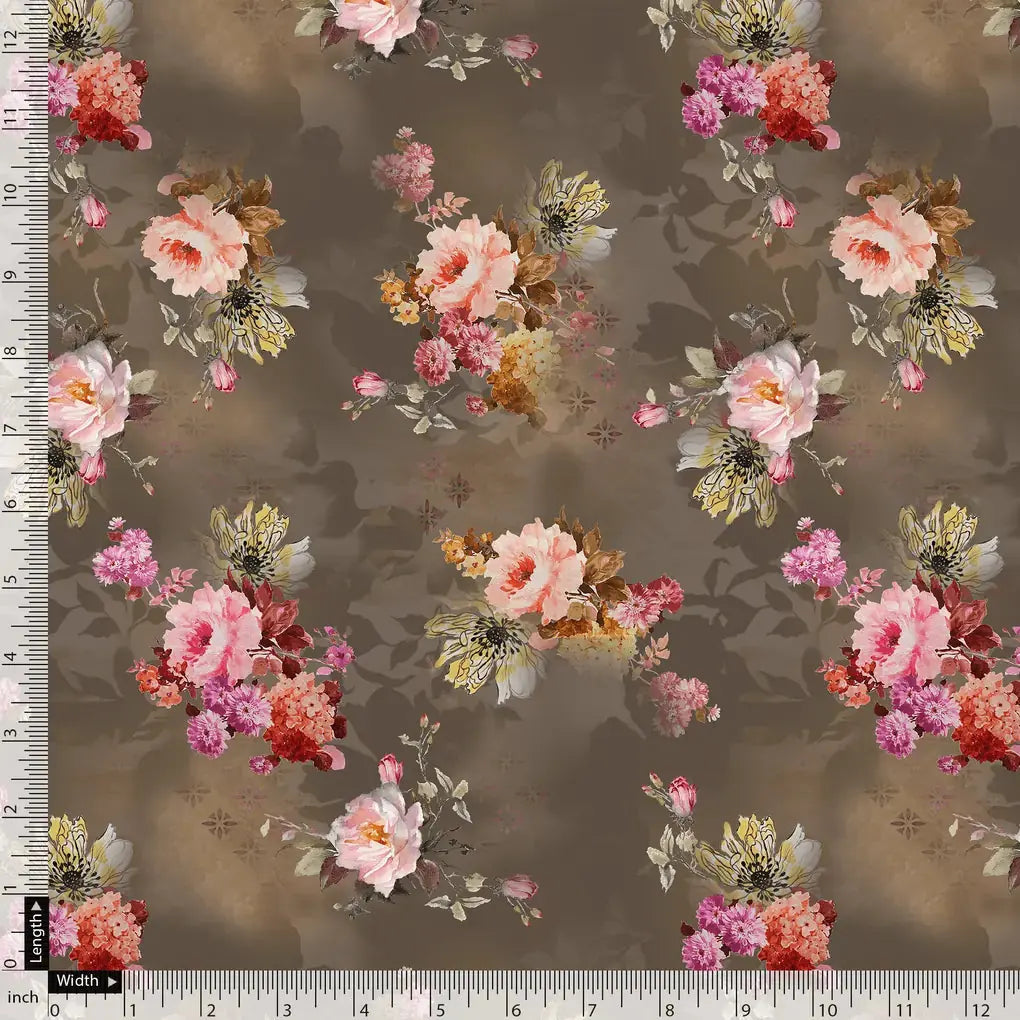Click the number 1 on horizontal ruler
1020x1020 pixels.
[133, 1006]
